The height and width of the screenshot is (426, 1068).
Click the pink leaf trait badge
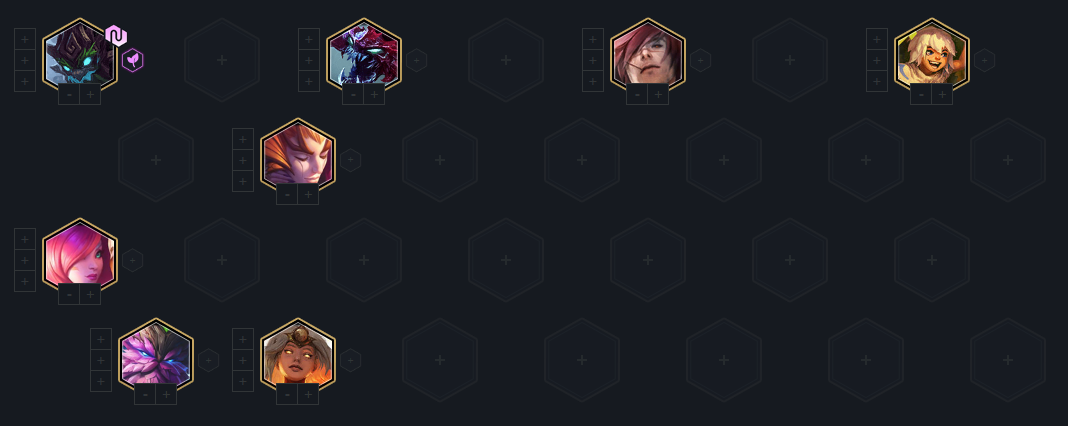132,60
